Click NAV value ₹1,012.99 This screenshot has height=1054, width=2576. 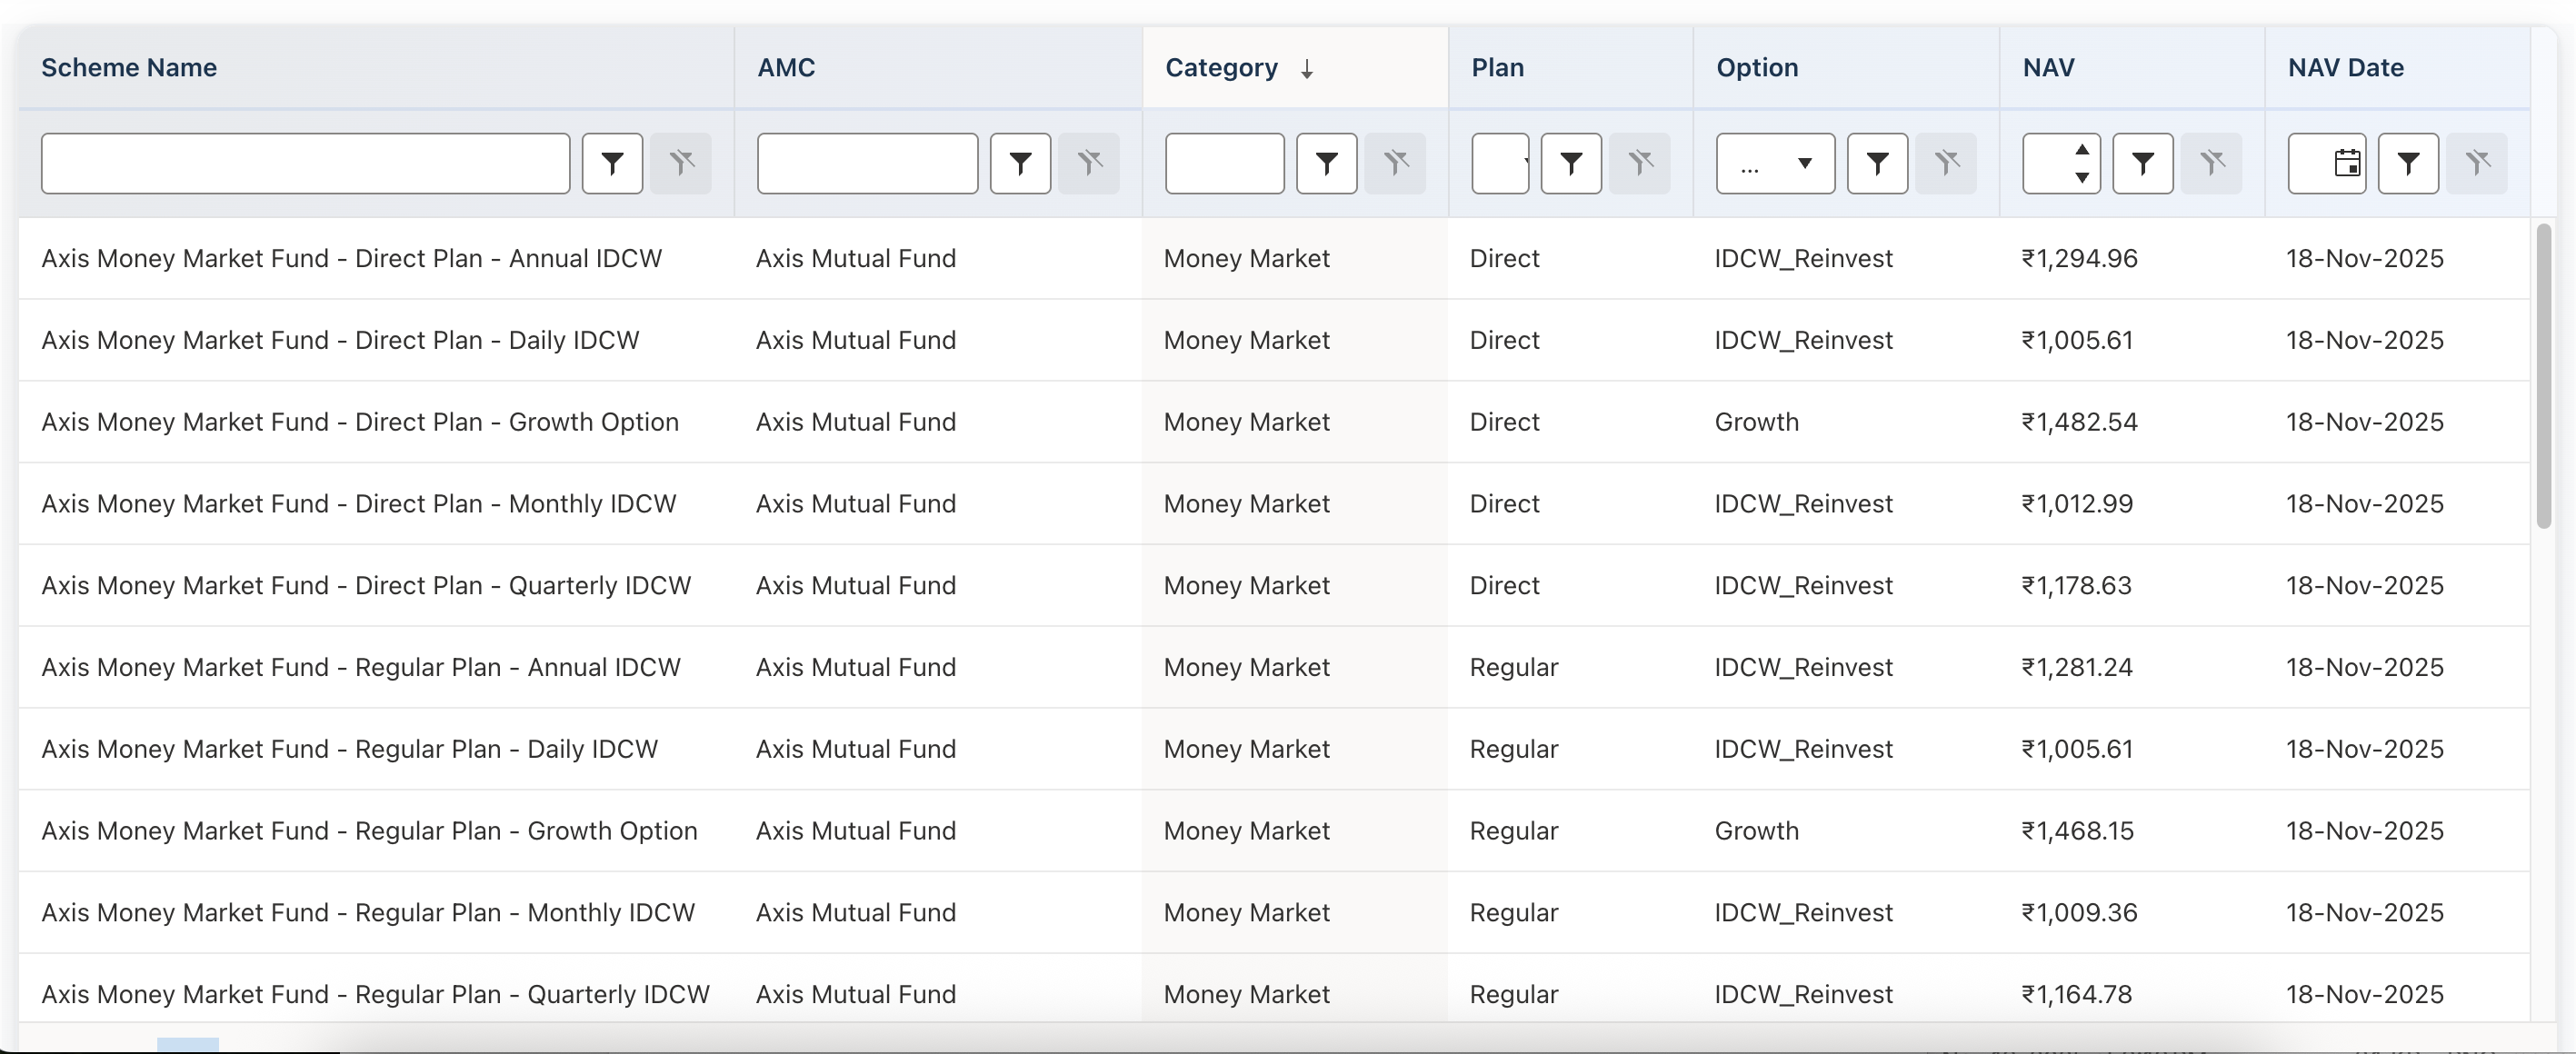(2077, 504)
